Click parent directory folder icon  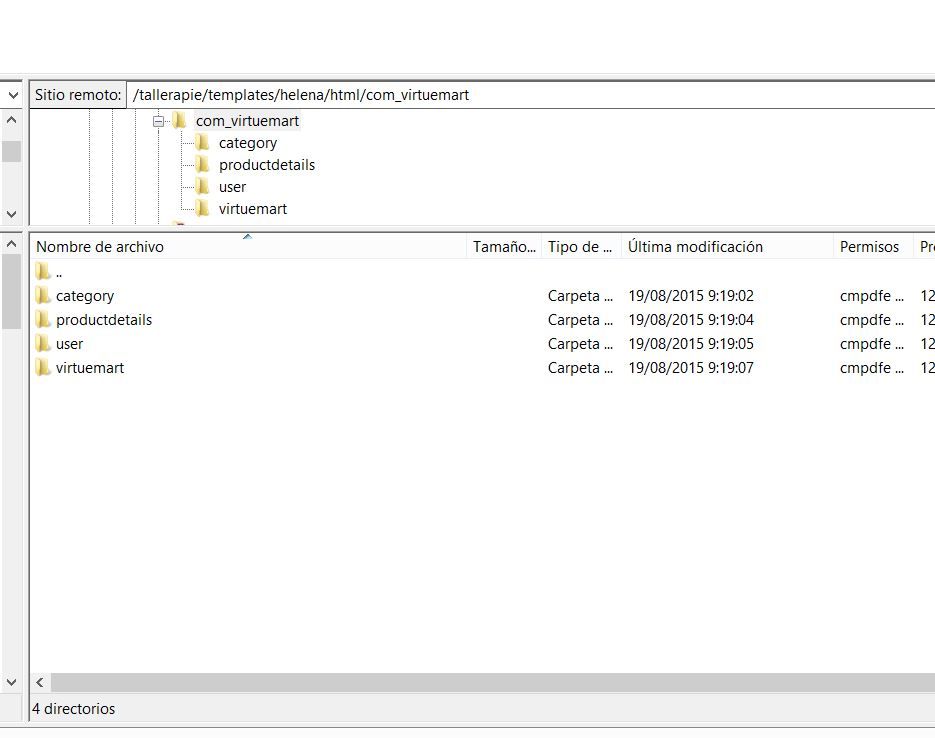click(43, 272)
